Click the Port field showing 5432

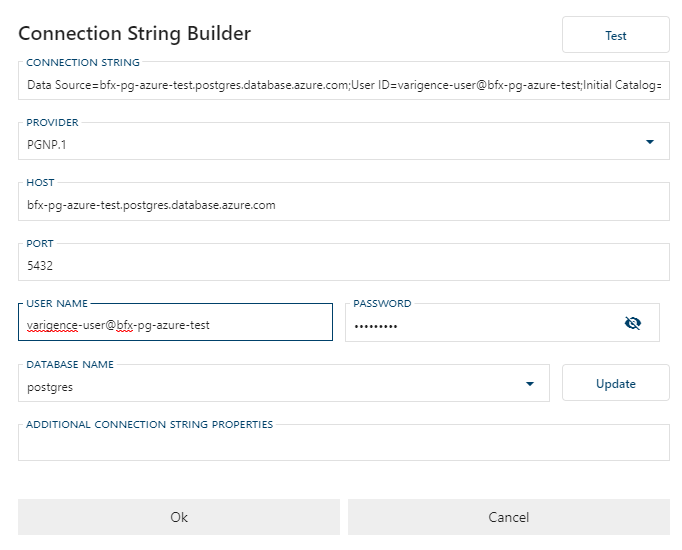click(x=344, y=262)
